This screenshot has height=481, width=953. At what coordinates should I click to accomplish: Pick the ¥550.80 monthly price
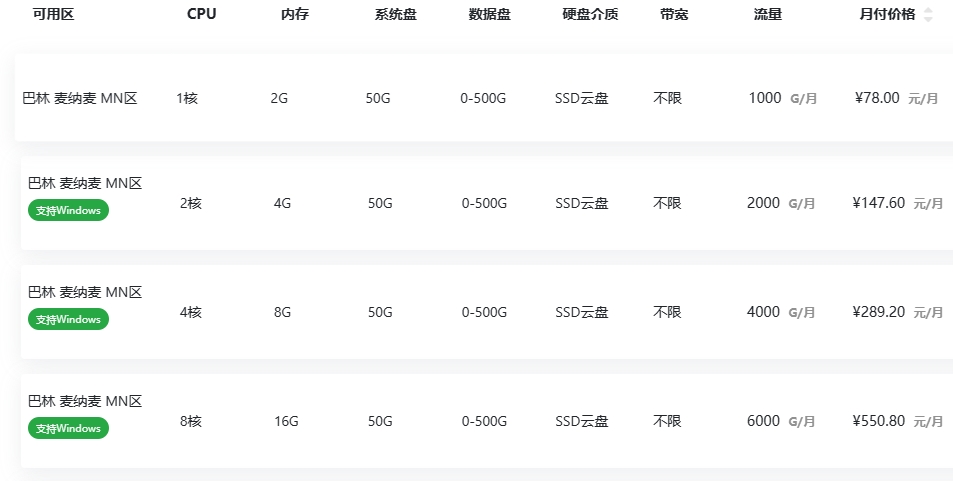(x=878, y=421)
